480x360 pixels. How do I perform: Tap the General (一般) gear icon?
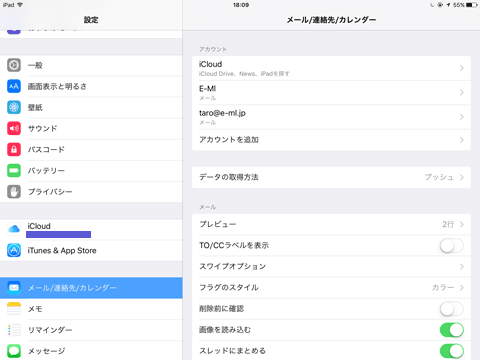click(x=14, y=65)
